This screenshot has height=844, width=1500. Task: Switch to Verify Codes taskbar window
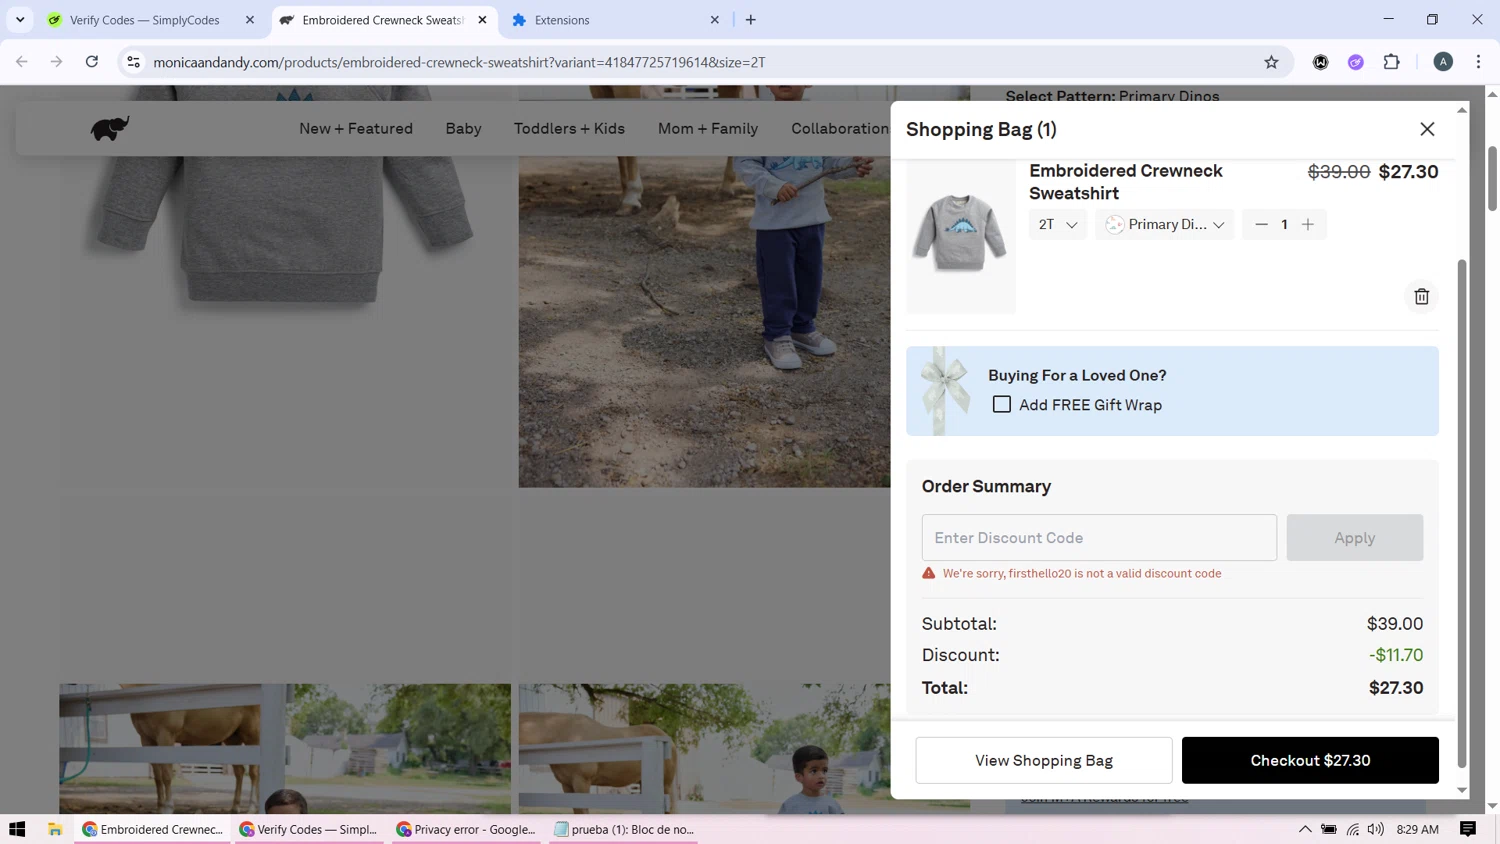click(309, 829)
